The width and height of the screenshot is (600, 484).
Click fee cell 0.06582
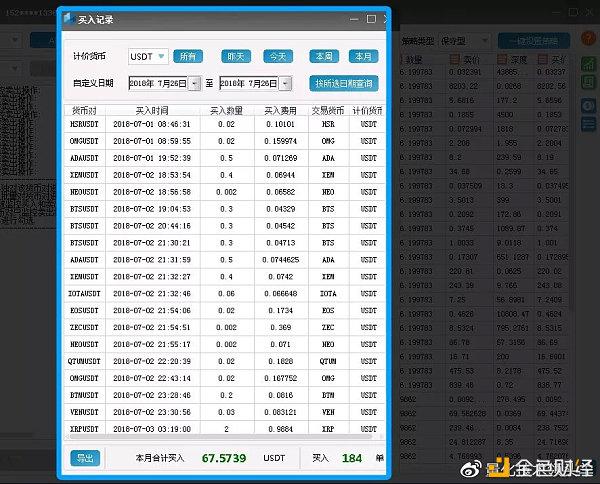(280, 192)
